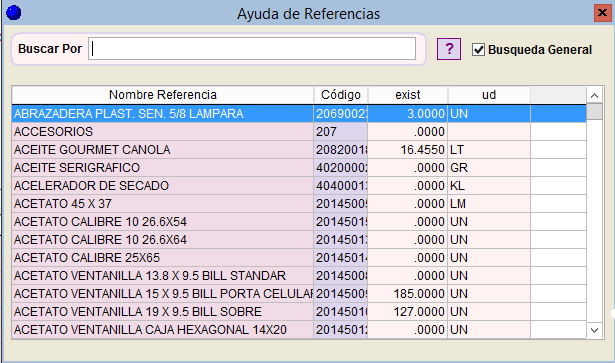
Task: Select ACEITE SERIGRAFICO row
Action: click(x=299, y=168)
